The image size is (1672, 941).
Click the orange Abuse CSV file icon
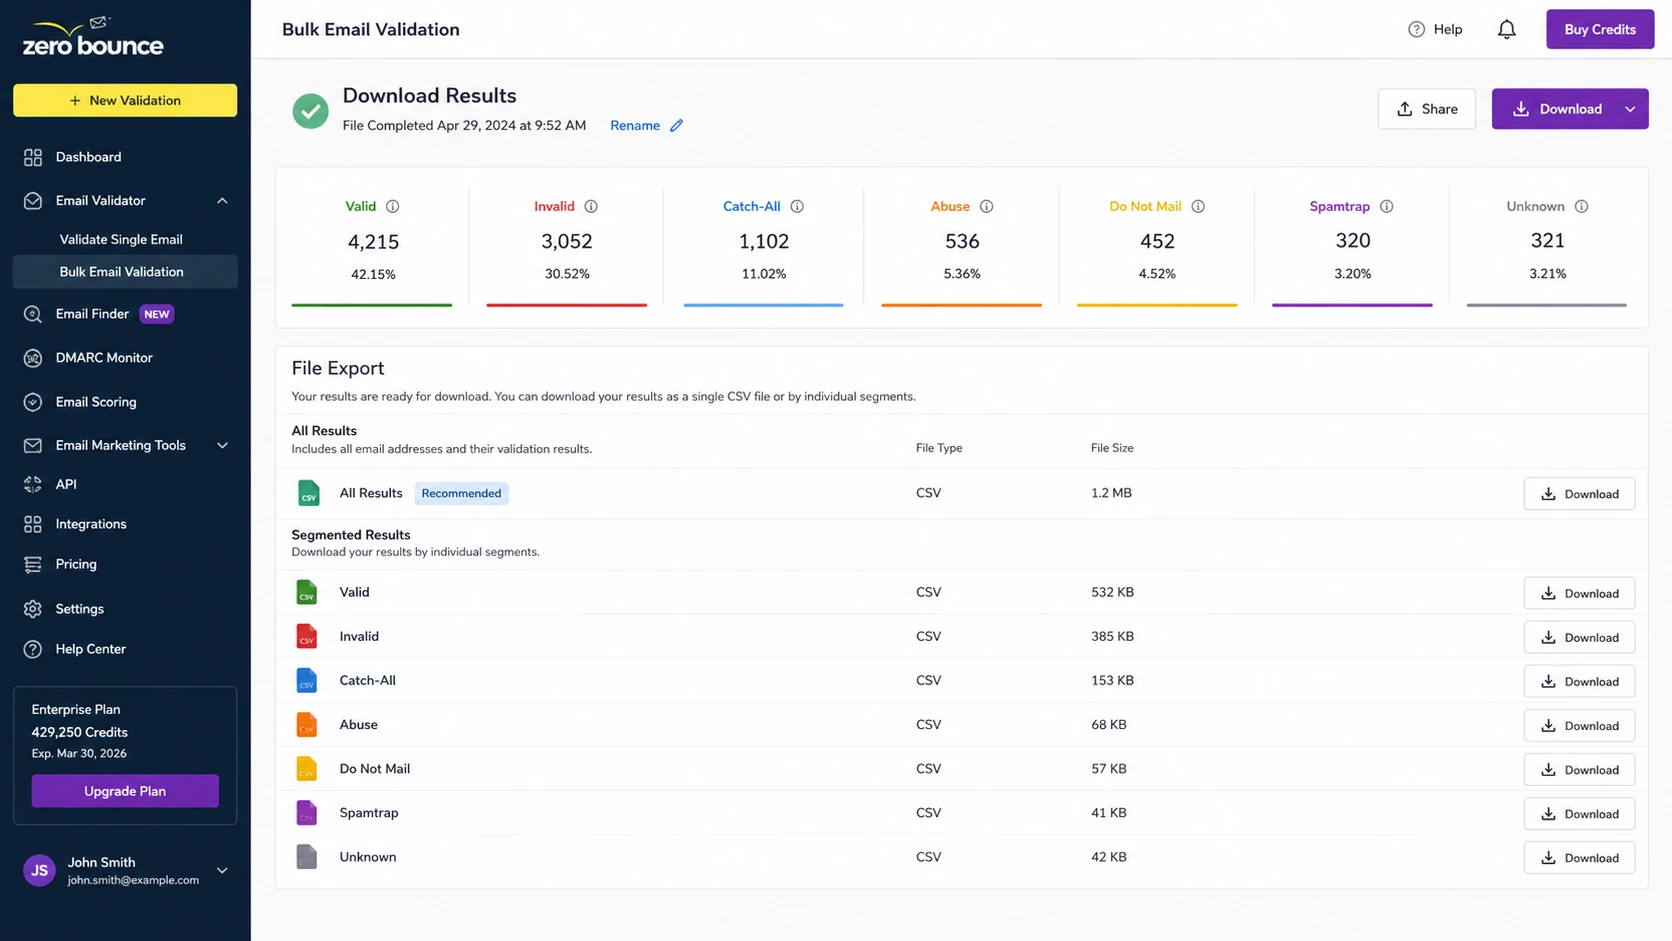coord(307,725)
